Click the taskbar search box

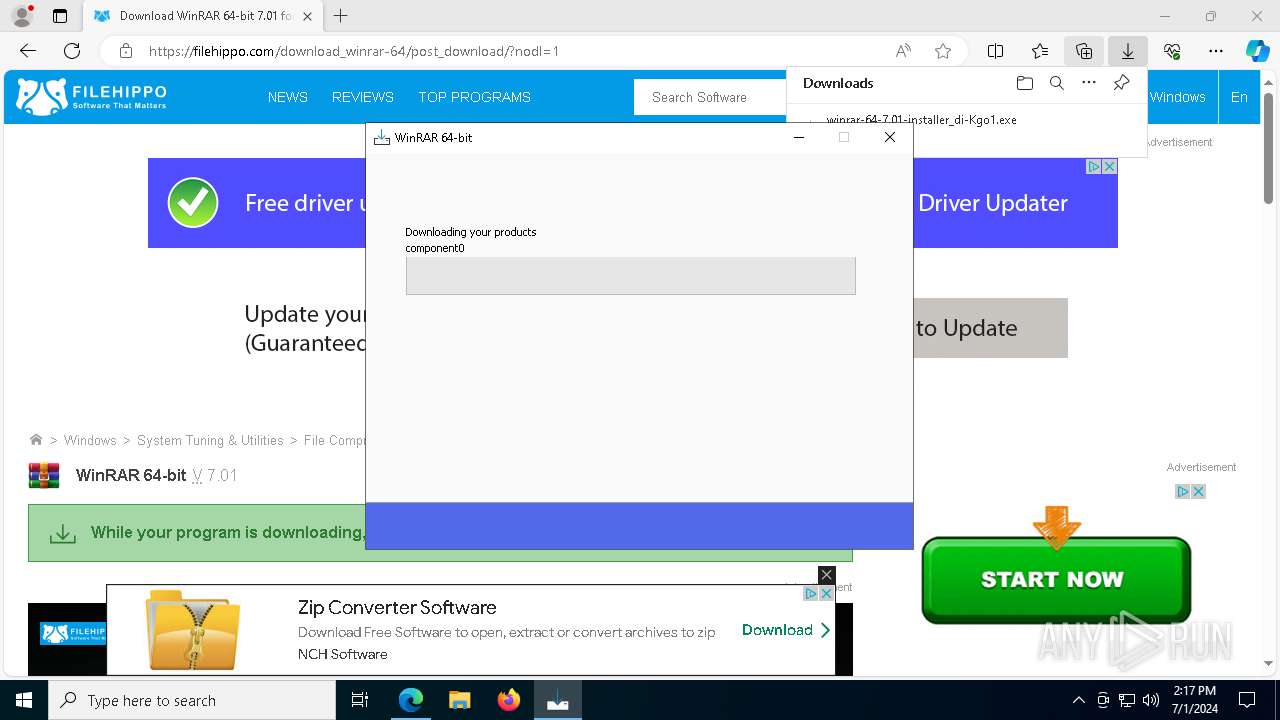pos(192,700)
